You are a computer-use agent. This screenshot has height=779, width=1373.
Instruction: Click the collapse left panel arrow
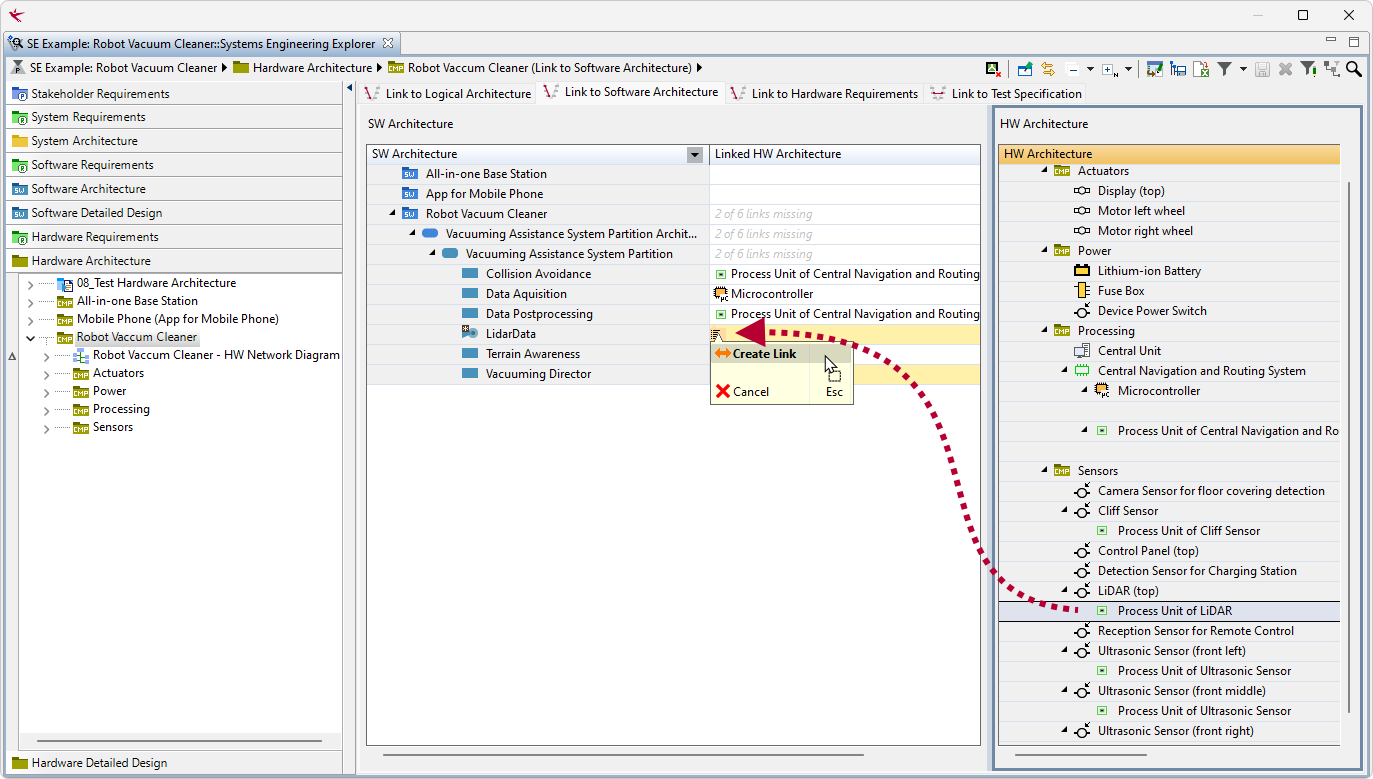click(350, 88)
